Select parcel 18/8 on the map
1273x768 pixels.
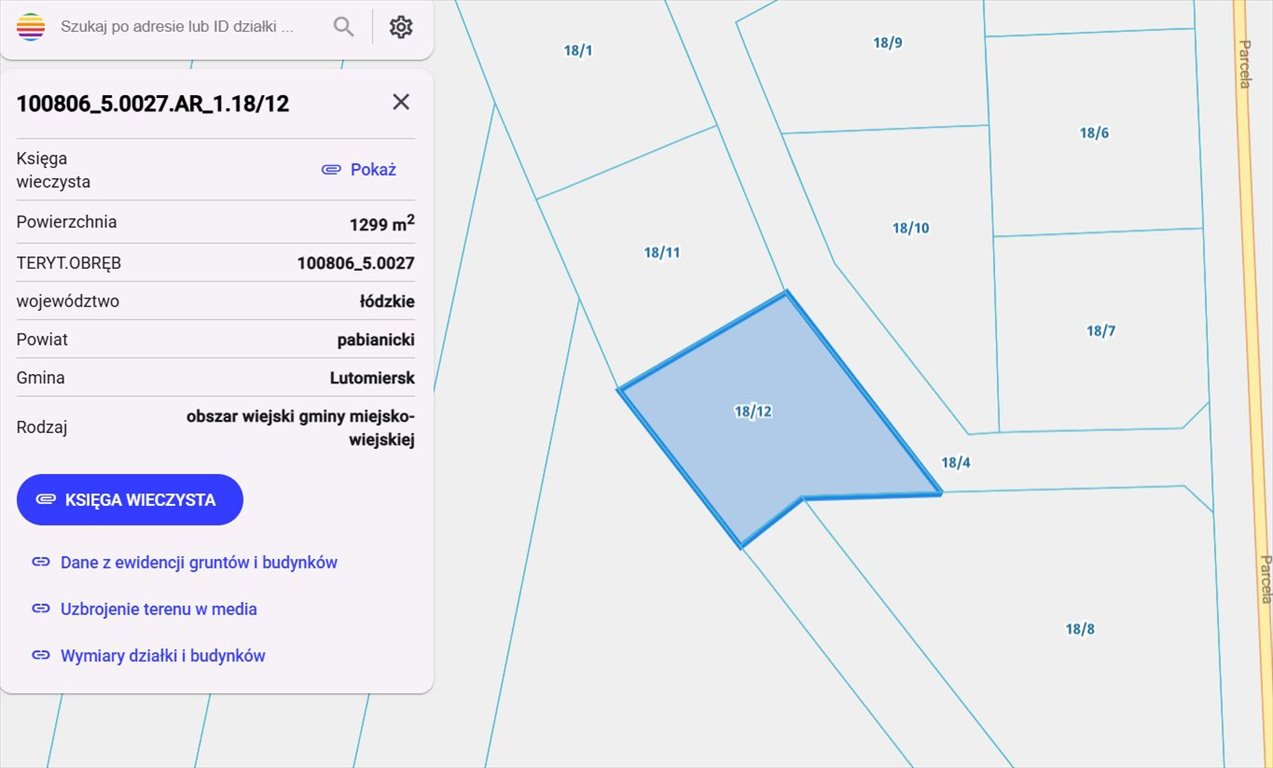1079,629
